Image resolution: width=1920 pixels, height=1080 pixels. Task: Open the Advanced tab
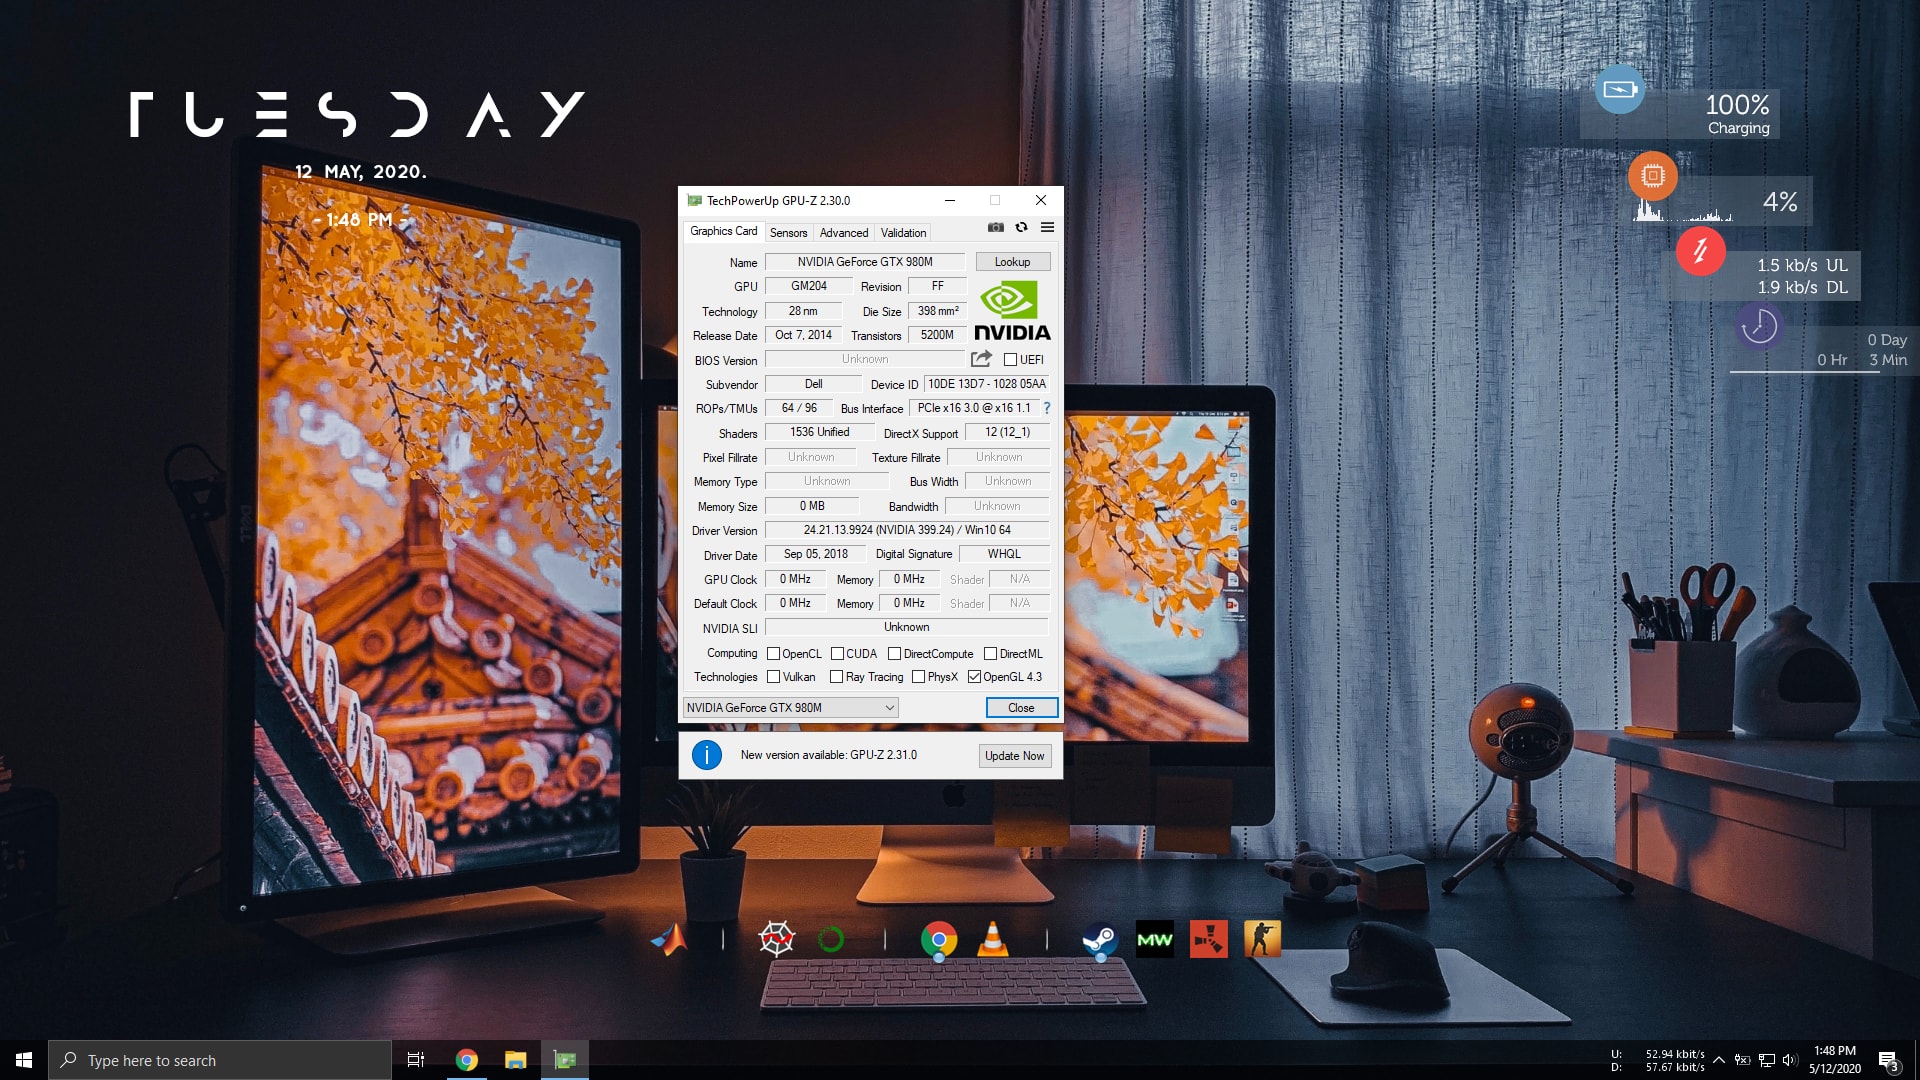[x=844, y=233]
